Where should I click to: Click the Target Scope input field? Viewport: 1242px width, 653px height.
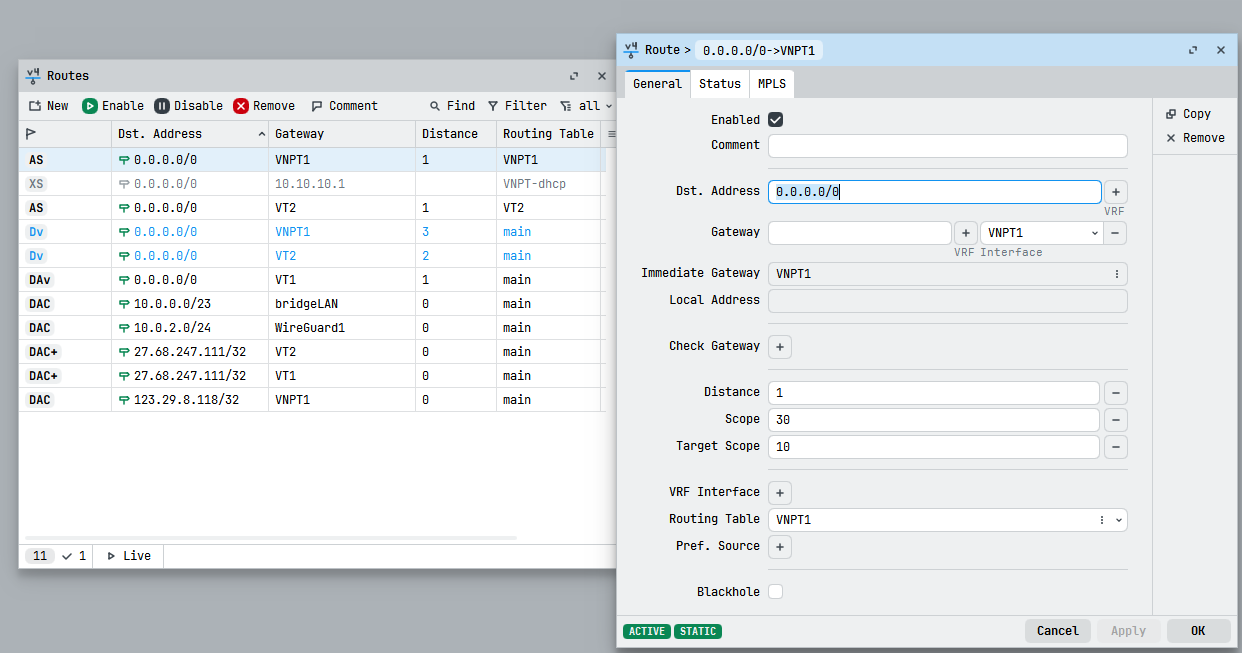click(934, 447)
